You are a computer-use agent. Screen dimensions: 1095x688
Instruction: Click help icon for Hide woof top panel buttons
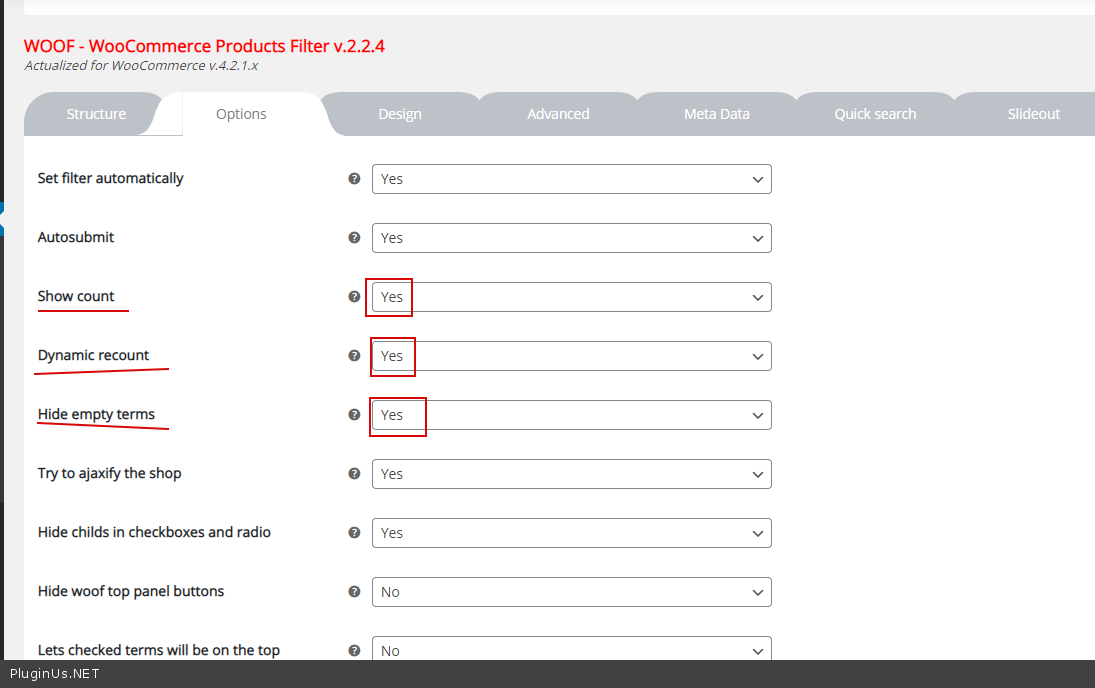tap(354, 592)
